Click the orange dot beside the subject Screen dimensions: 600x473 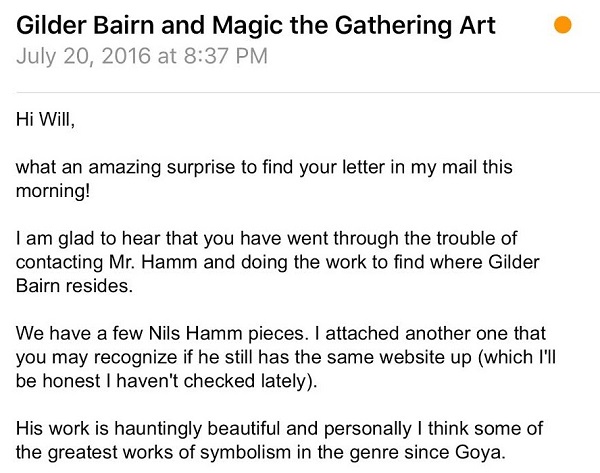click(562, 24)
